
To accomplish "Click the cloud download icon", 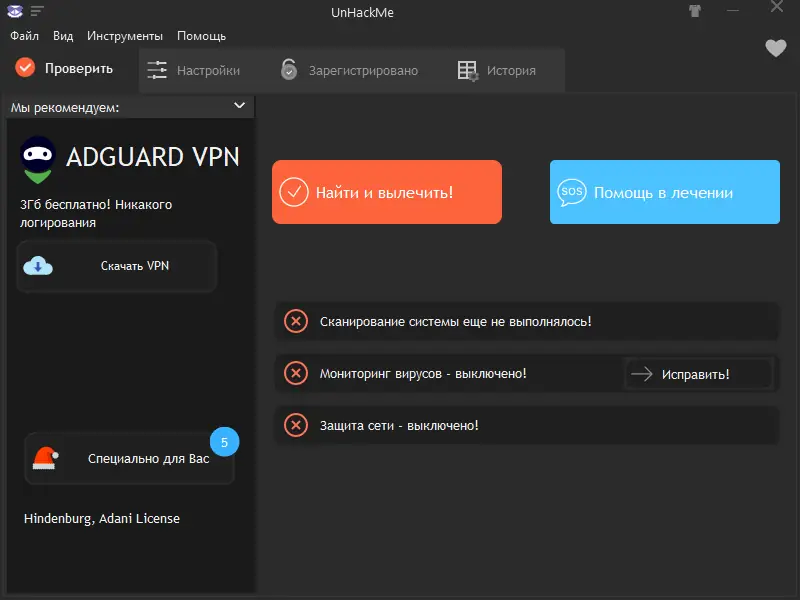I will [38, 266].
